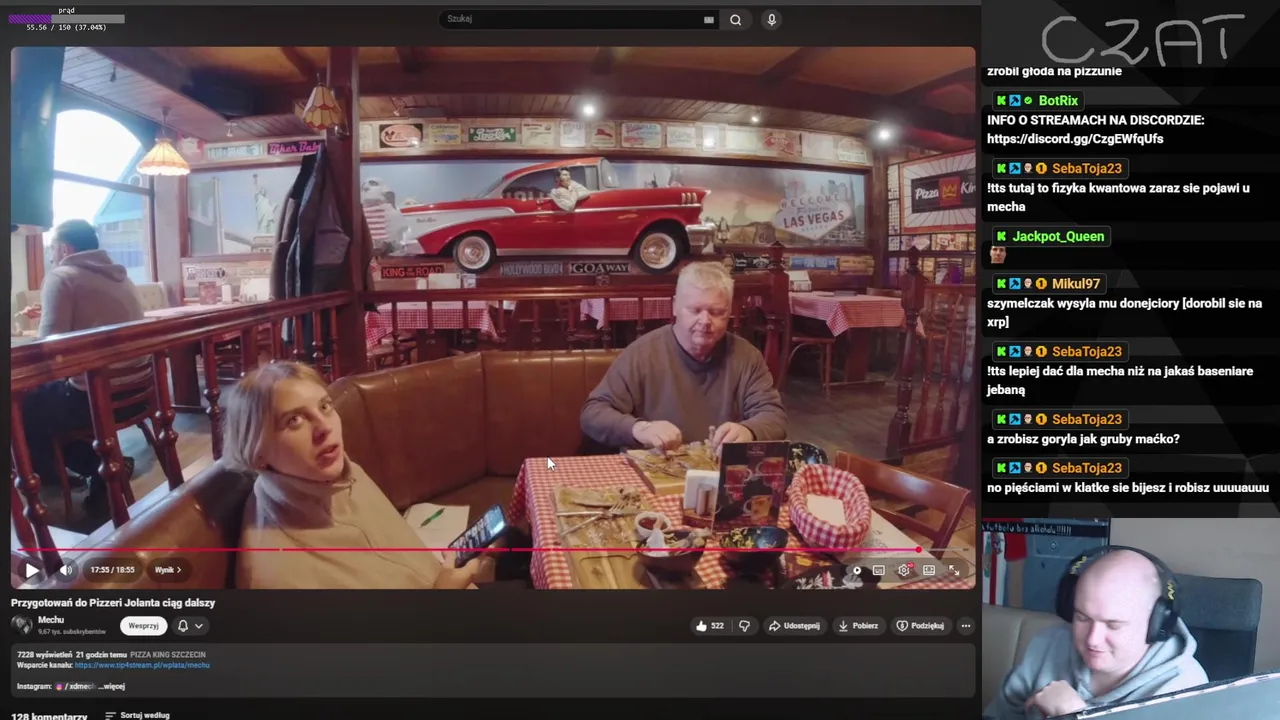Start voice search with microphone
The height and width of the screenshot is (720, 1280).
point(771,19)
